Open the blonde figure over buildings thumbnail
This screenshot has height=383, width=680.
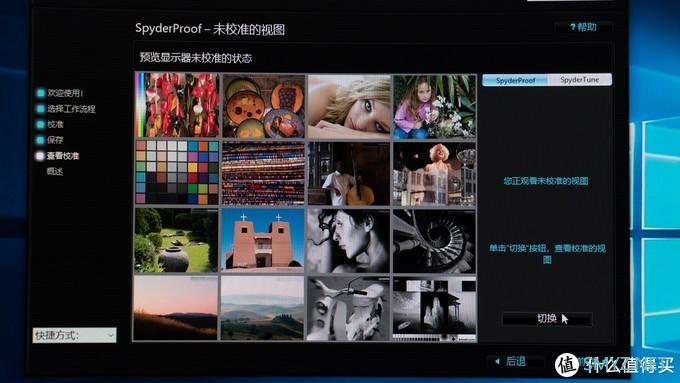pos(435,174)
